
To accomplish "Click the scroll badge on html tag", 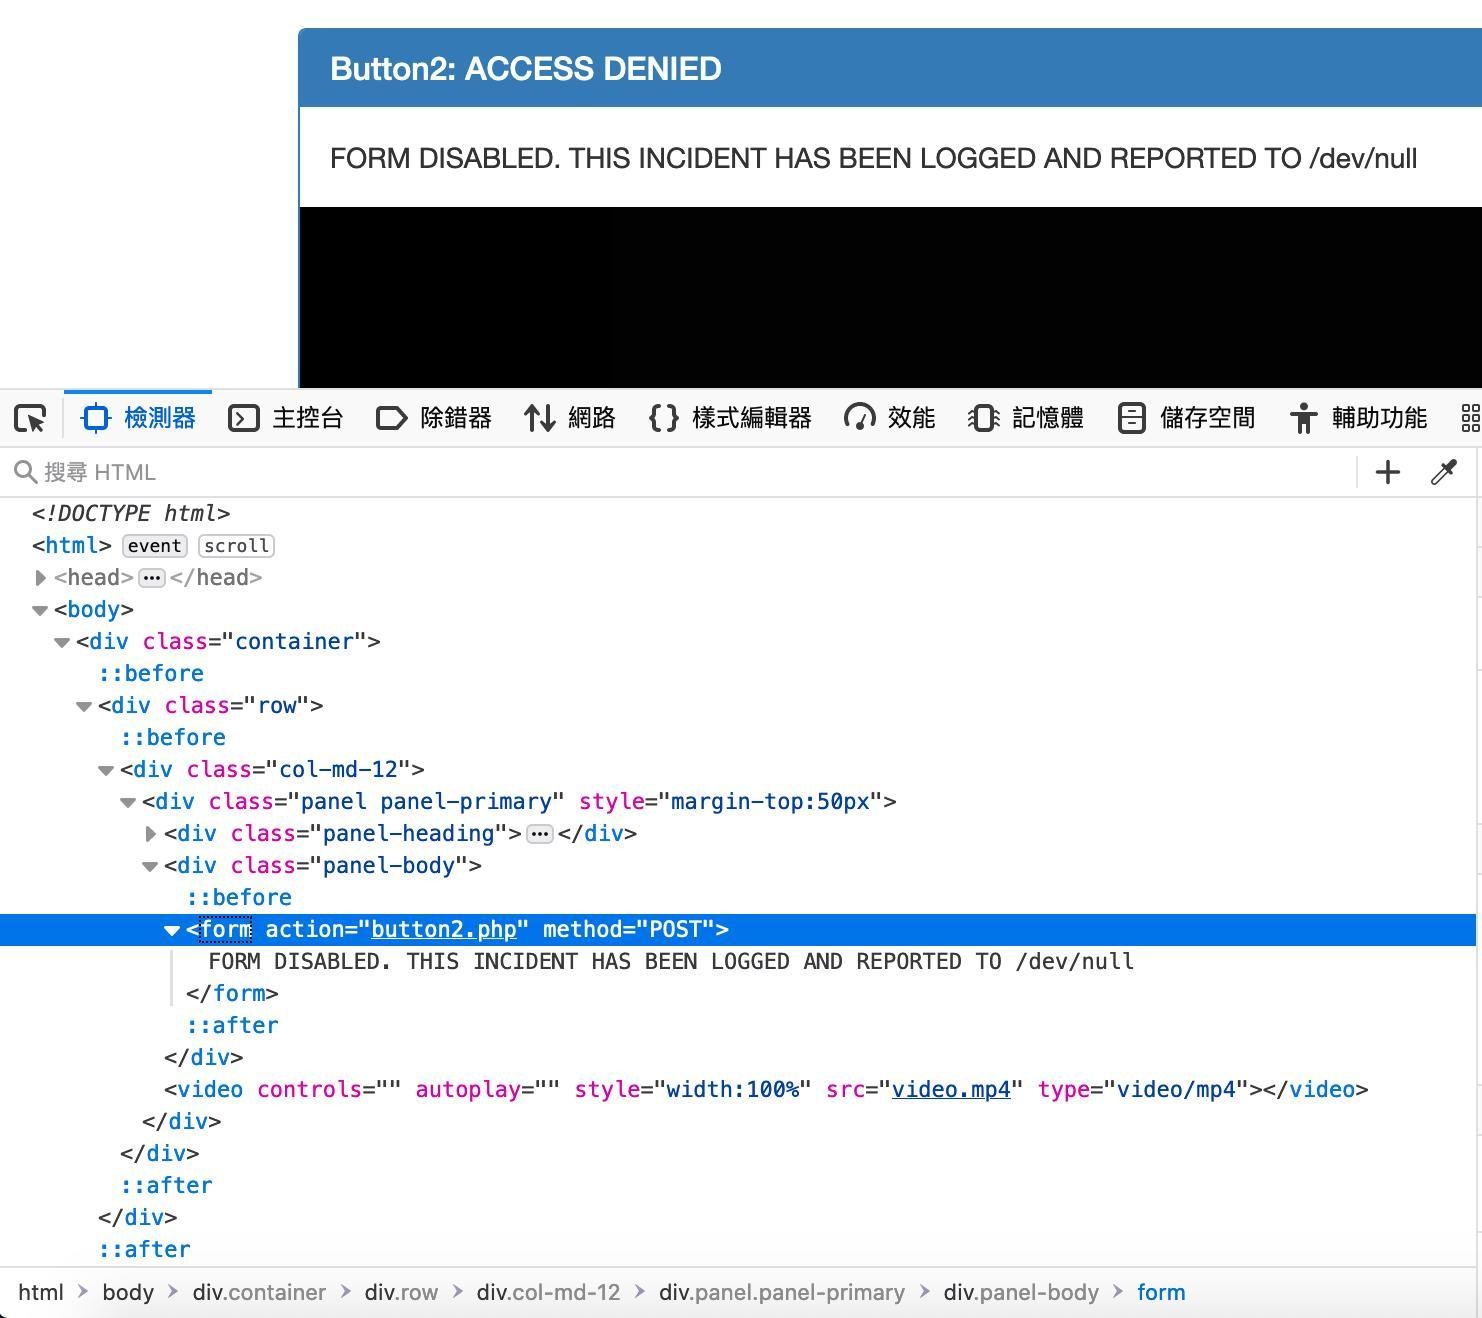I will pyautogui.click(x=236, y=546).
